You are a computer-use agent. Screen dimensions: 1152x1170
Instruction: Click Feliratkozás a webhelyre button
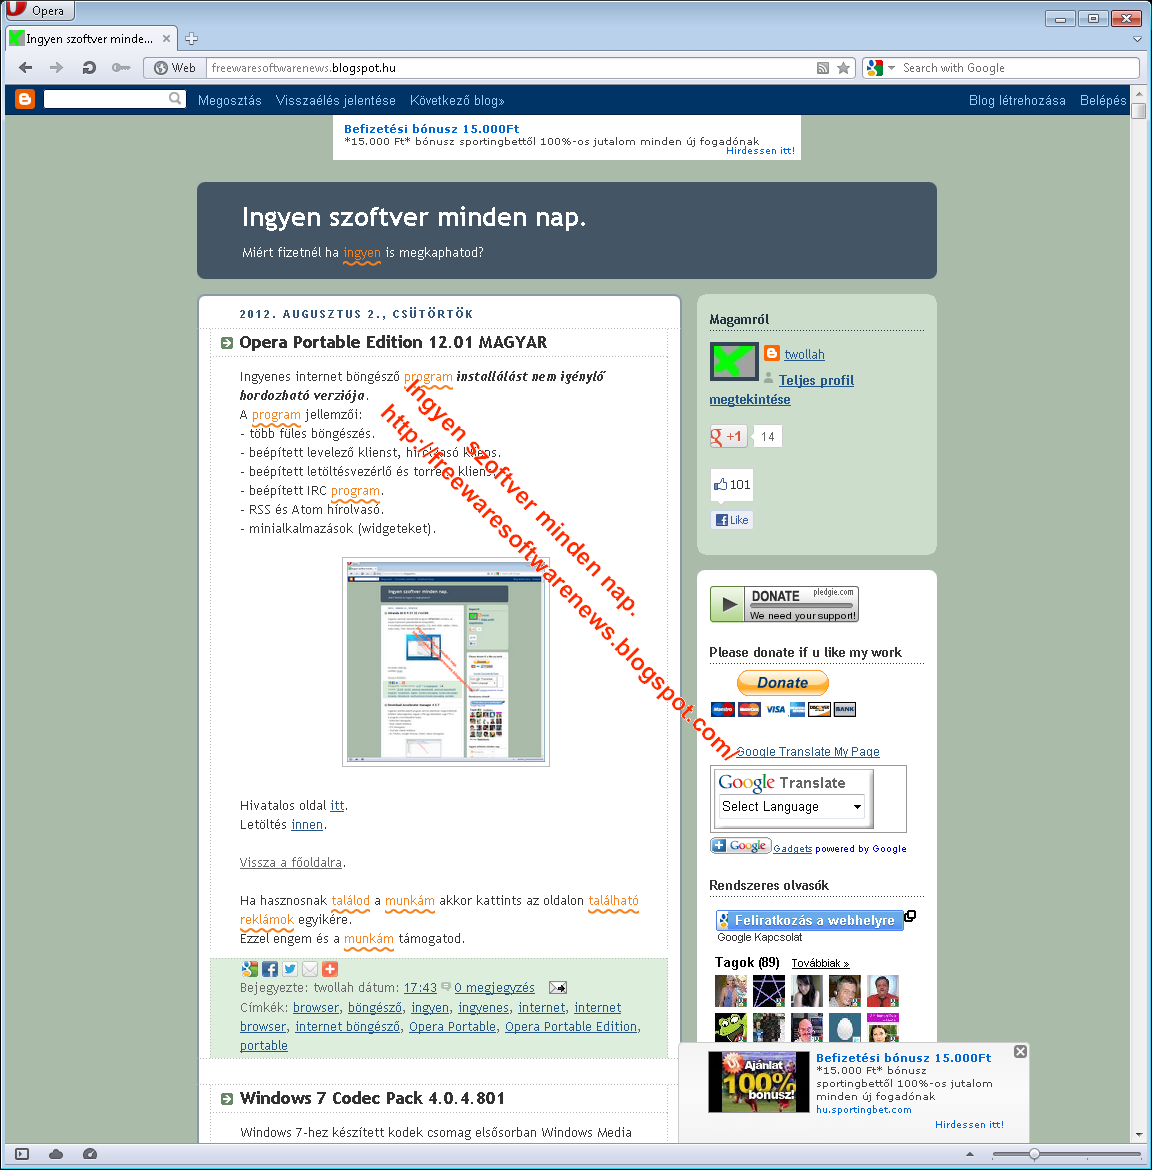tap(810, 921)
